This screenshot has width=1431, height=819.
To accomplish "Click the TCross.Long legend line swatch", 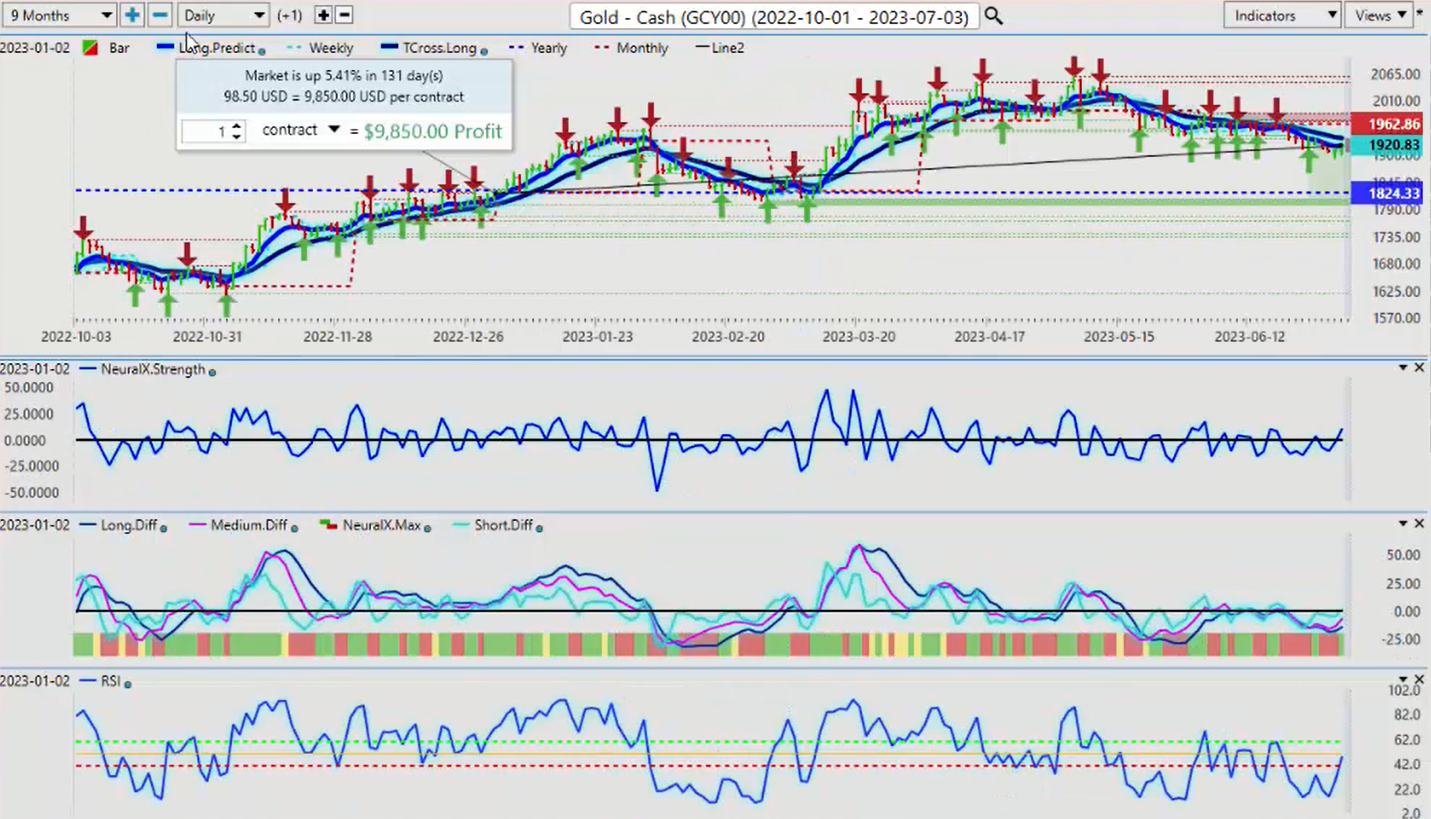I will [x=389, y=48].
